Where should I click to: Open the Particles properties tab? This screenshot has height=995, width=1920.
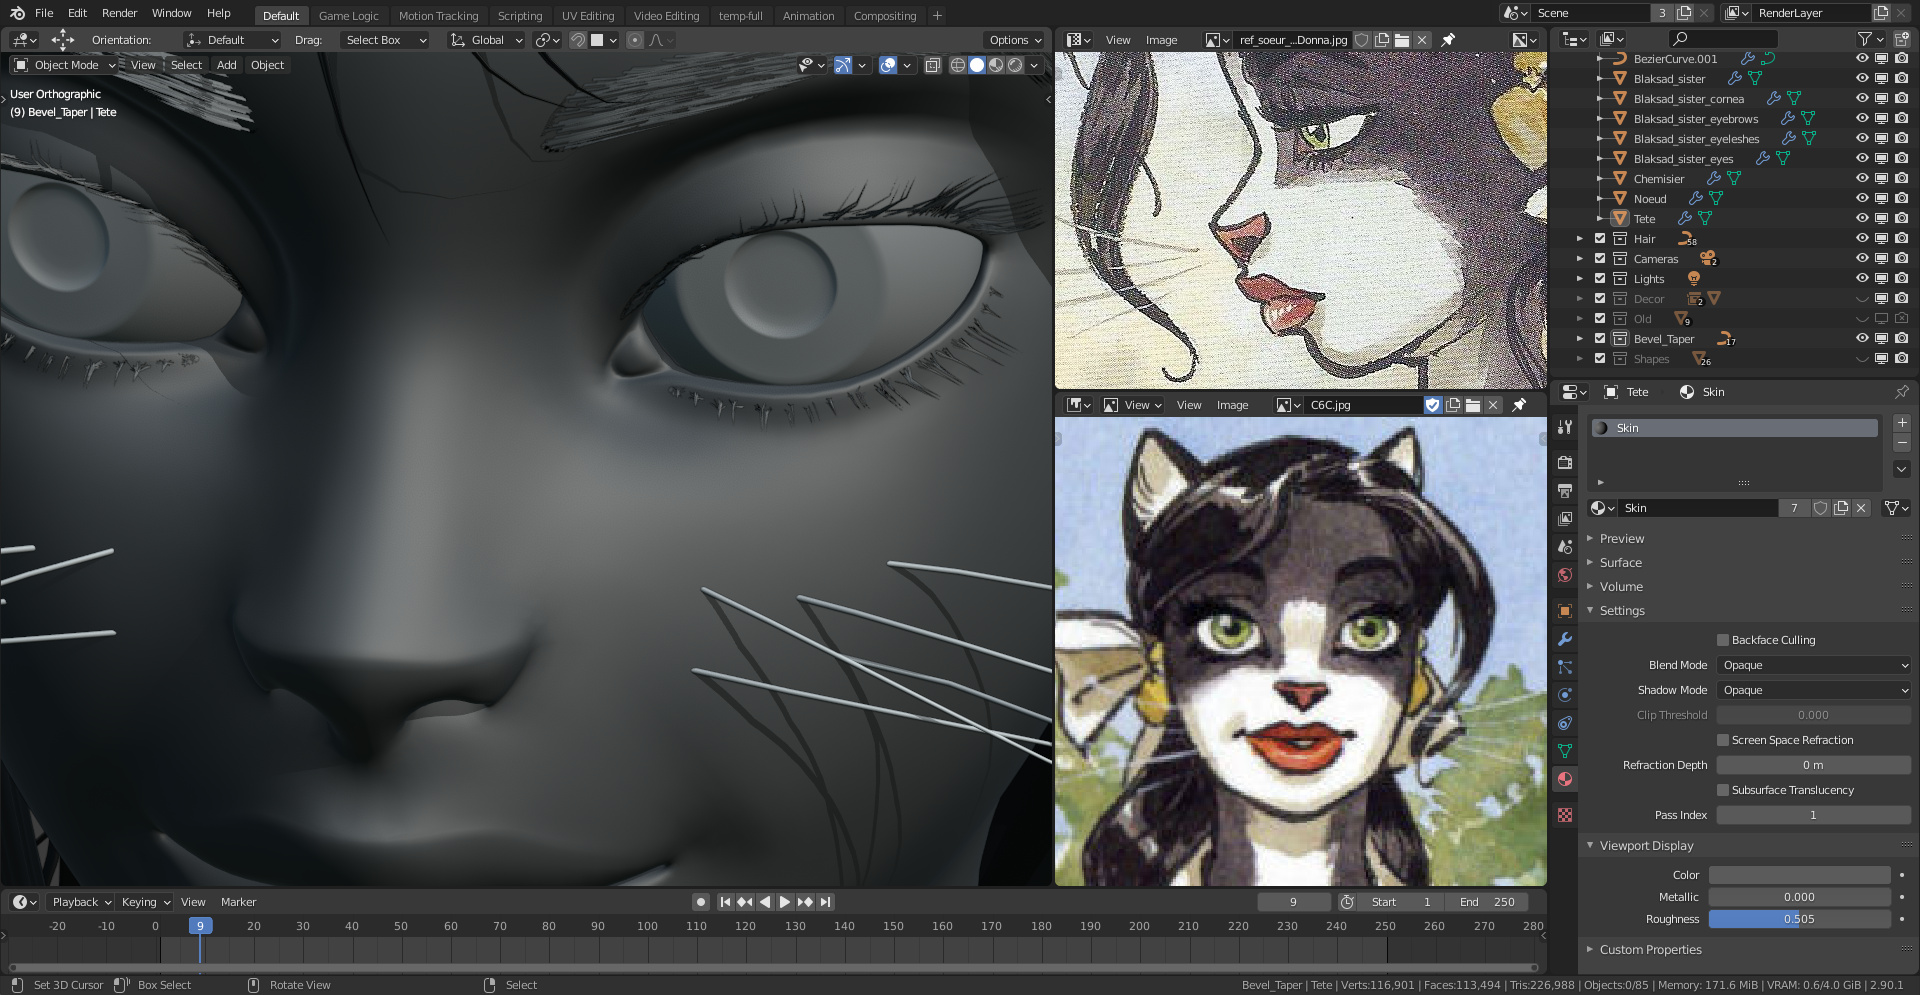coord(1565,667)
